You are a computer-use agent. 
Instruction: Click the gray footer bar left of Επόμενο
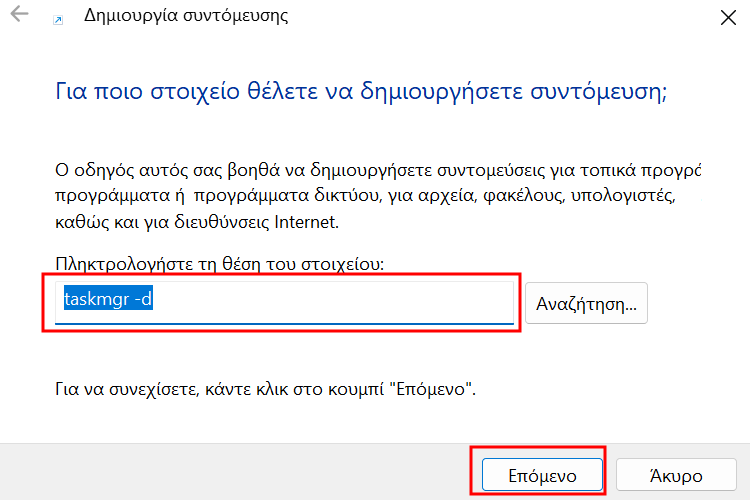[234, 472]
